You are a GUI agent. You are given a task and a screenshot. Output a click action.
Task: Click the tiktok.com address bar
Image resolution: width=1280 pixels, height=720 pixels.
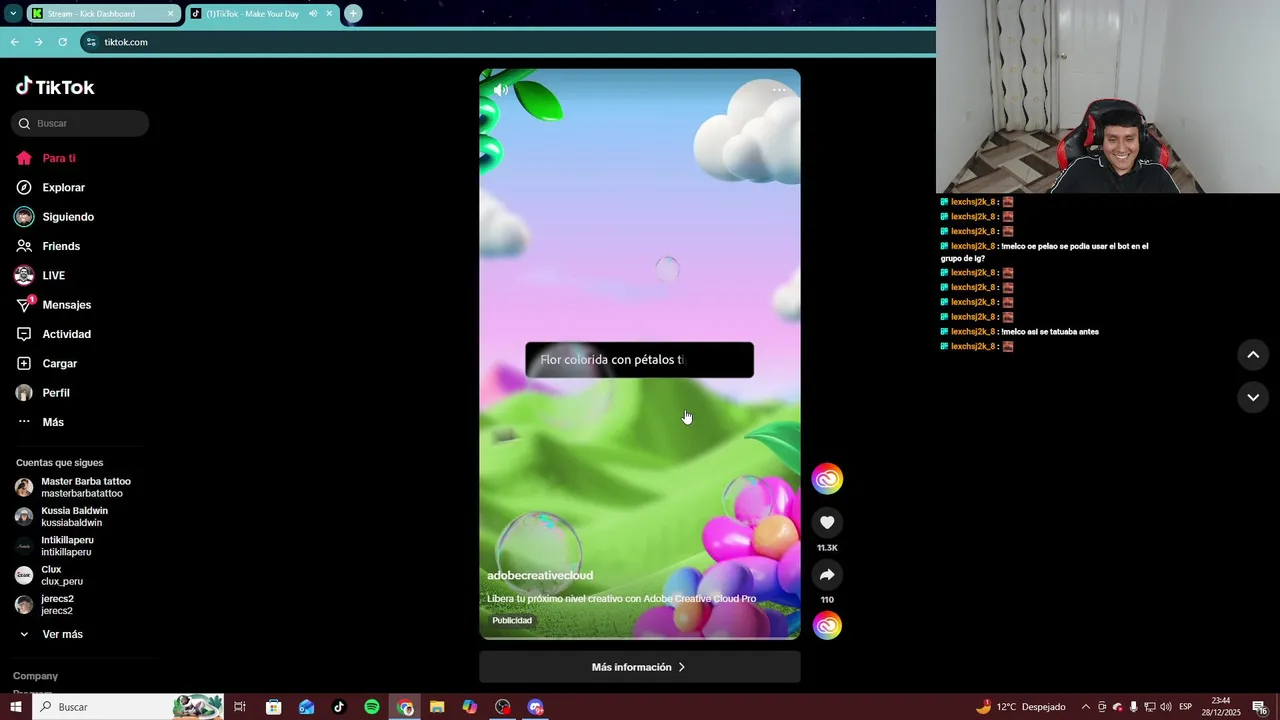[510, 42]
